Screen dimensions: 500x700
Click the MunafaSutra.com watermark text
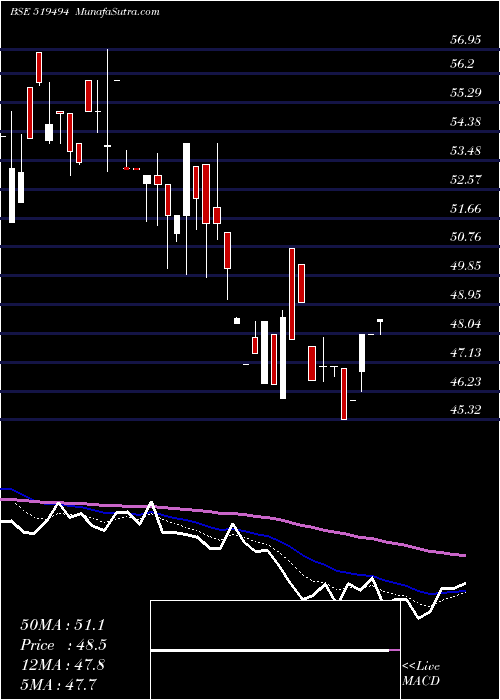pos(118,12)
